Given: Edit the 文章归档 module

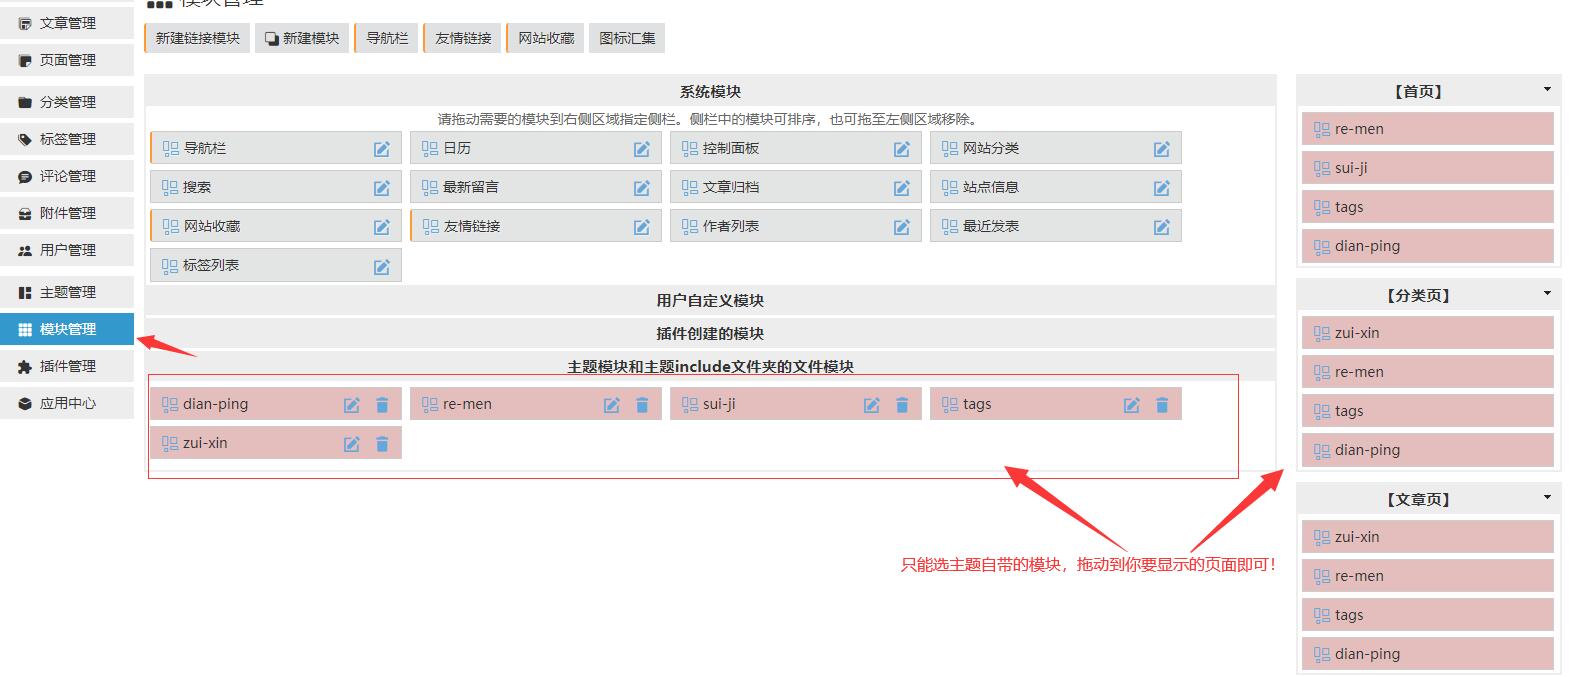Looking at the screenshot, I should point(902,188).
